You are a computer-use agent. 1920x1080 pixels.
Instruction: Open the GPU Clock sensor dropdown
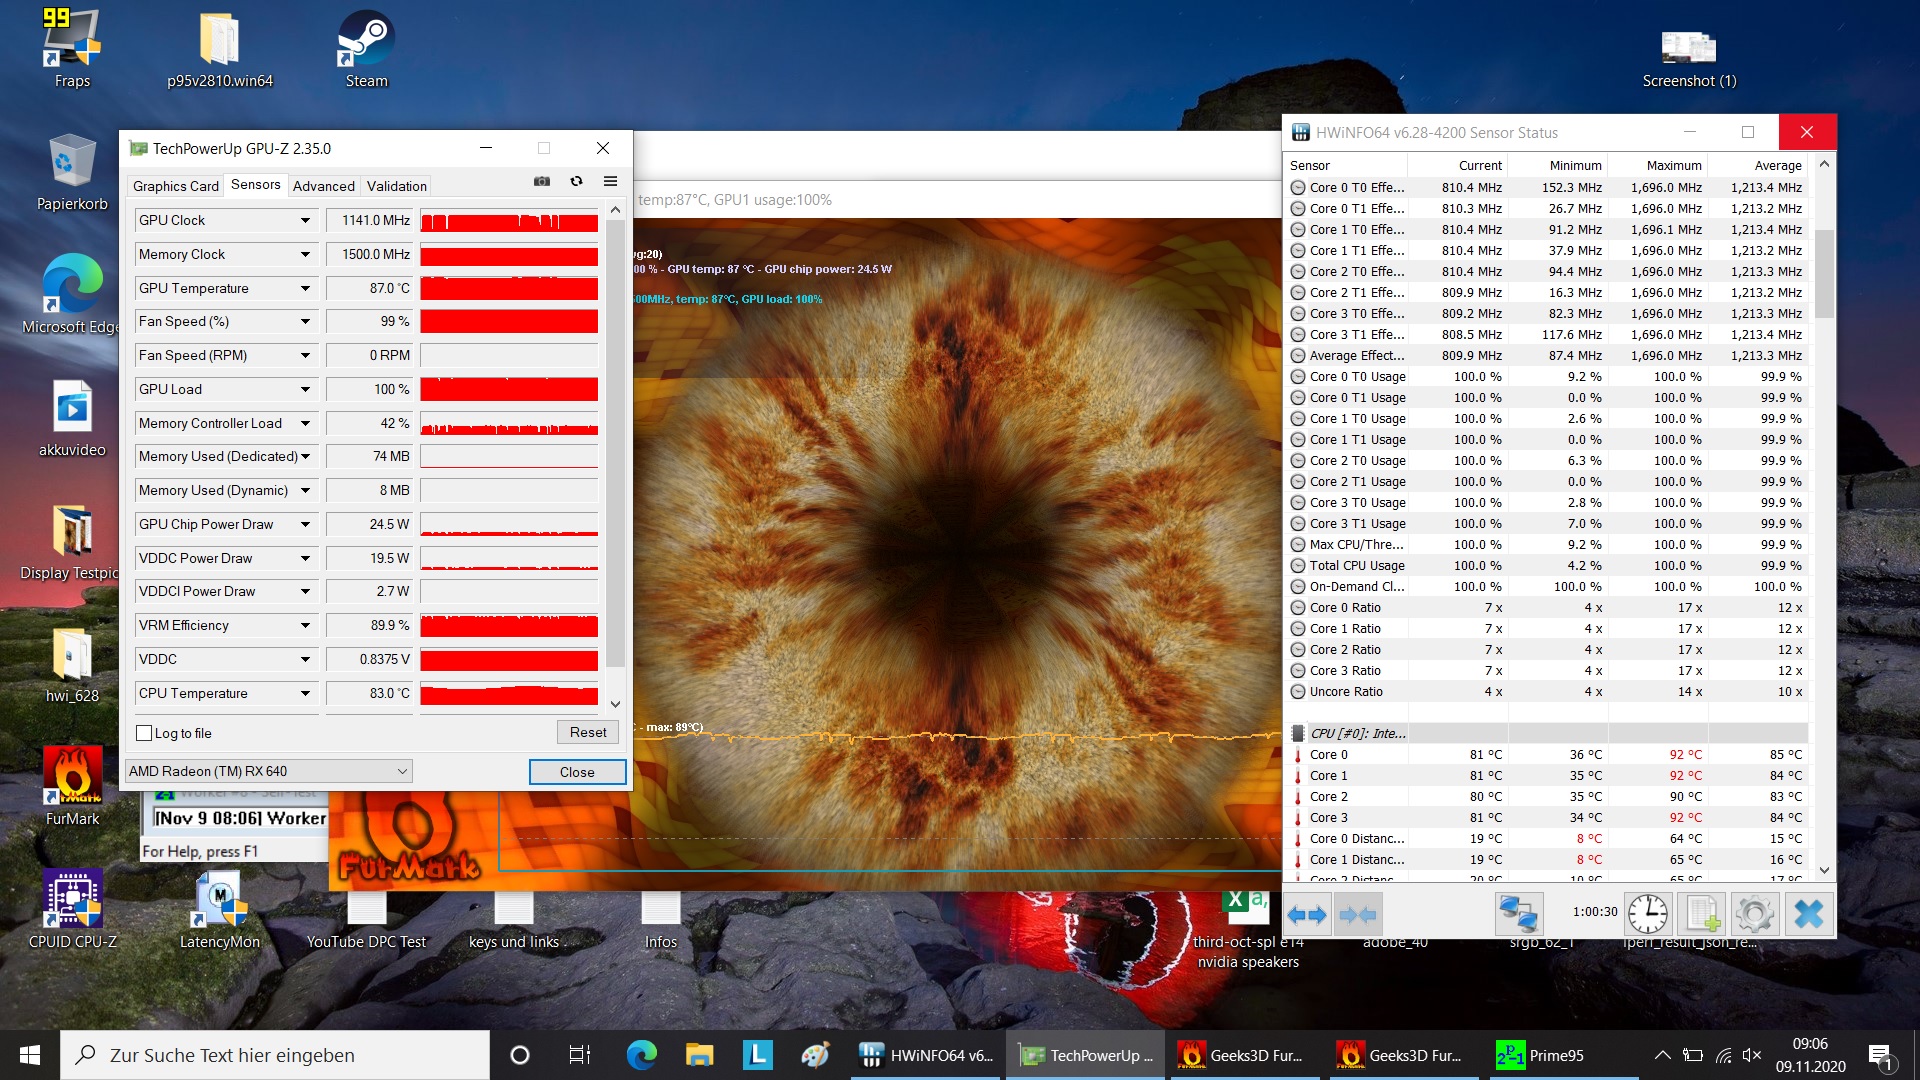coord(305,220)
